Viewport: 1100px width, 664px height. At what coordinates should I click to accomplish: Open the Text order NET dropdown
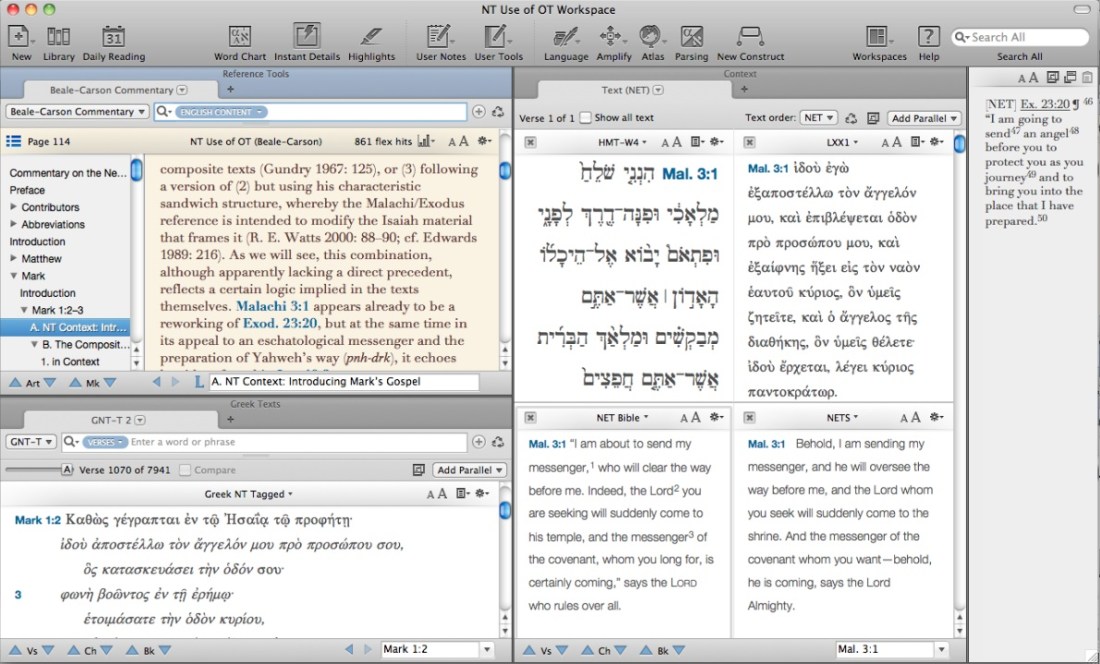coord(819,118)
